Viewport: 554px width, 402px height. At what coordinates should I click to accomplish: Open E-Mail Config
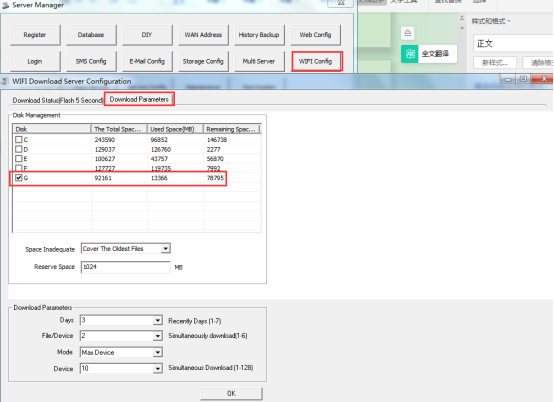pos(147,61)
